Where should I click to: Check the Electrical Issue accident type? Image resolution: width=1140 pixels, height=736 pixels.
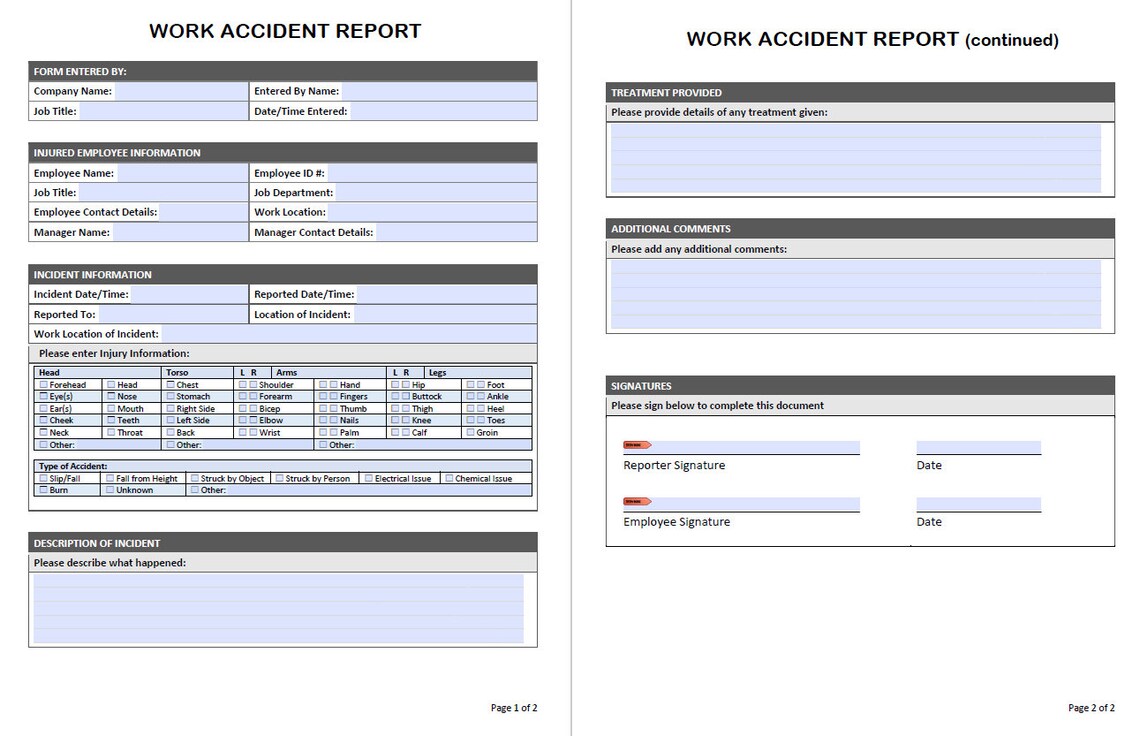coord(368,478)
